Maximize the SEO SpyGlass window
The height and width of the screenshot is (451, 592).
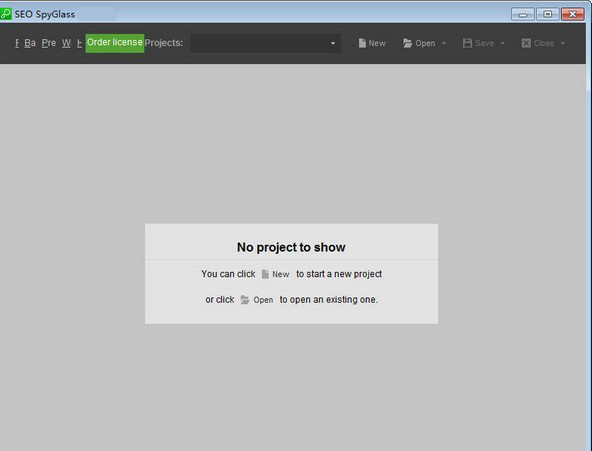[547, 14]
